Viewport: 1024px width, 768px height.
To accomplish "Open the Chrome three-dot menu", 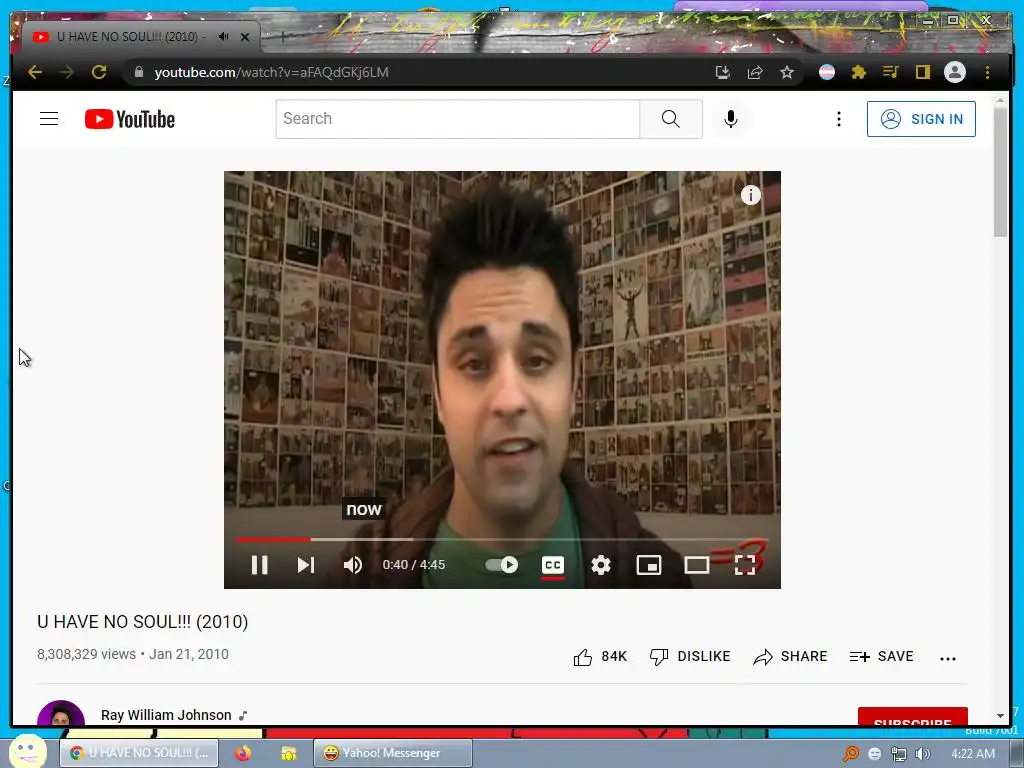I will click(x=987, y=72).
